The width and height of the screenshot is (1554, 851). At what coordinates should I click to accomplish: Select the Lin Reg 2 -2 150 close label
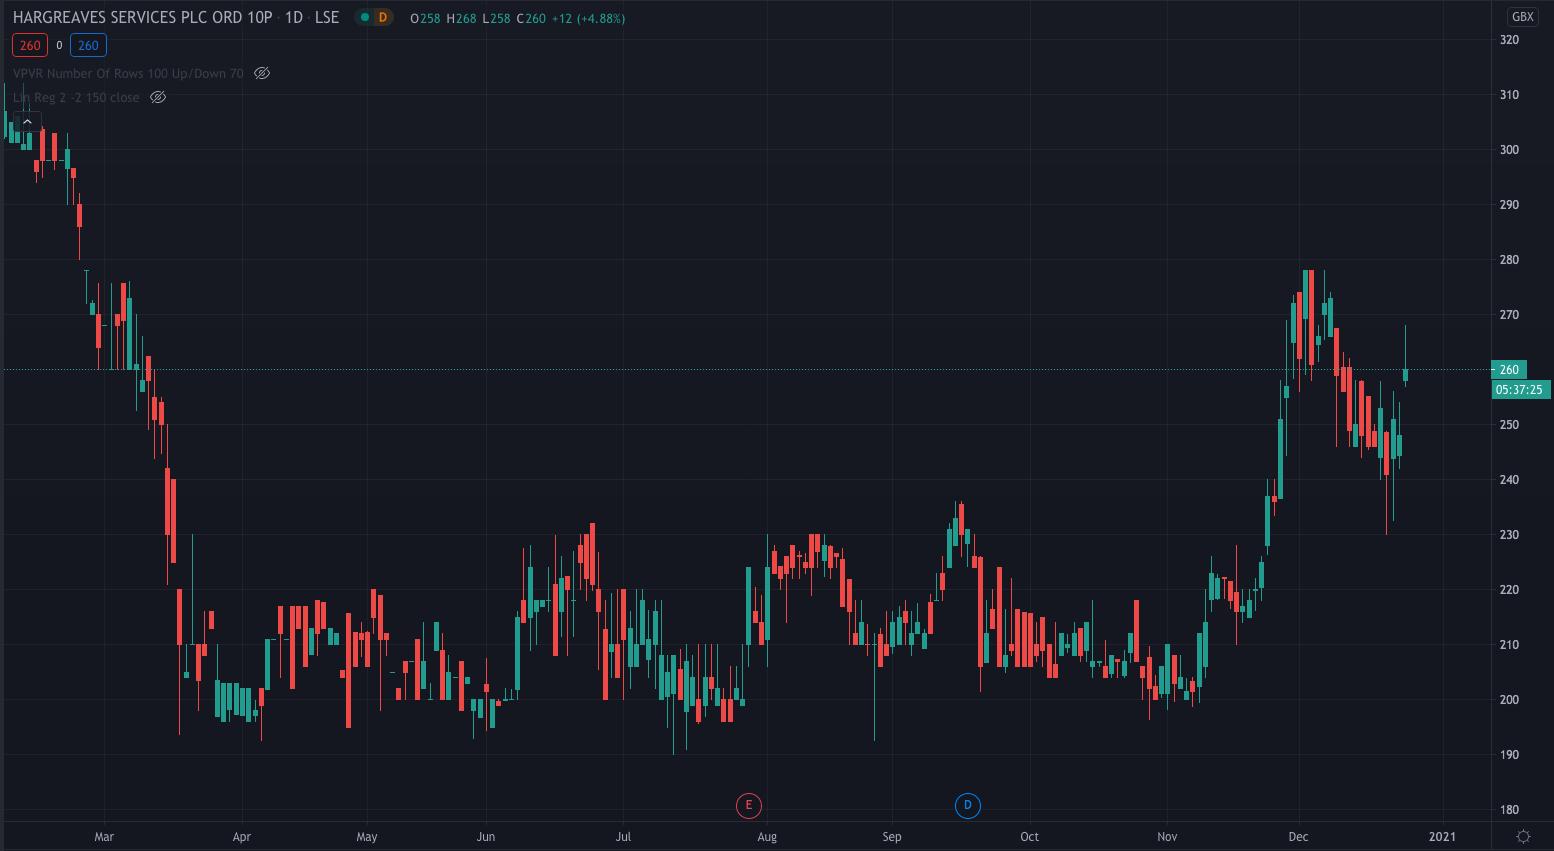click(76, 97)
